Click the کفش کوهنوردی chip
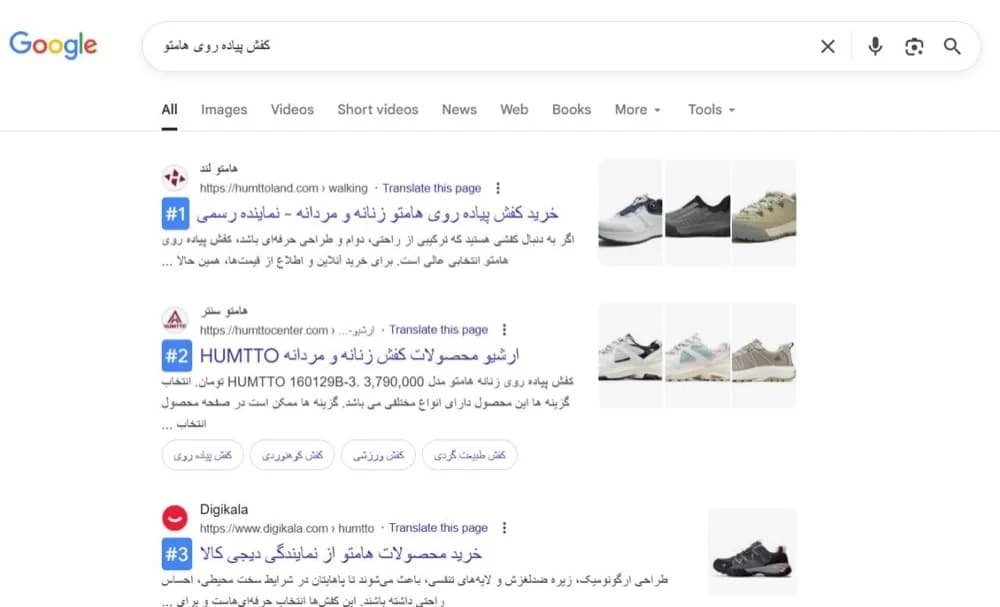 (292, 455)
